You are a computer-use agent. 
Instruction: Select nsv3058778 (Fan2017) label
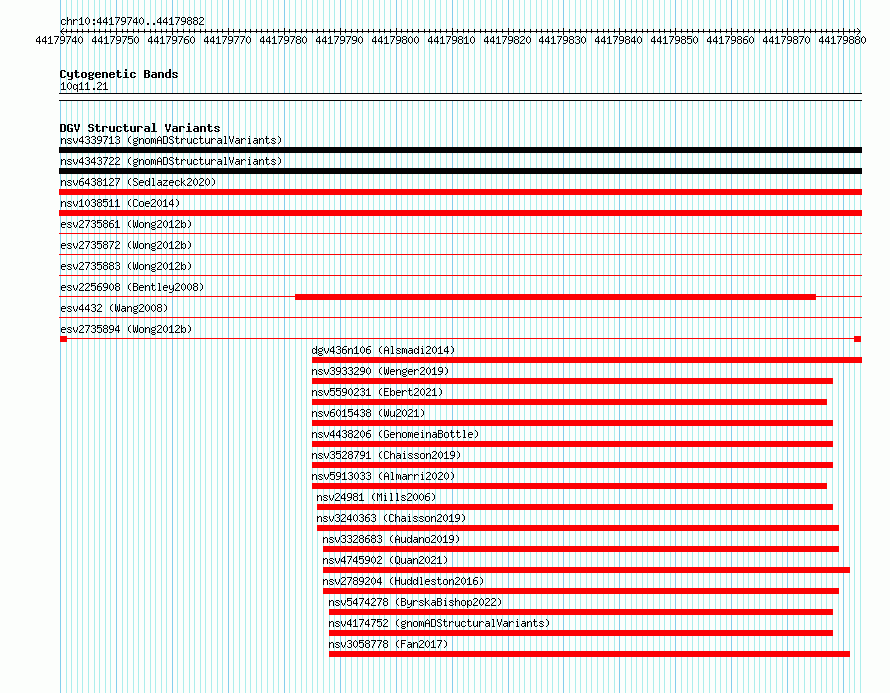(x=388, y=644)
